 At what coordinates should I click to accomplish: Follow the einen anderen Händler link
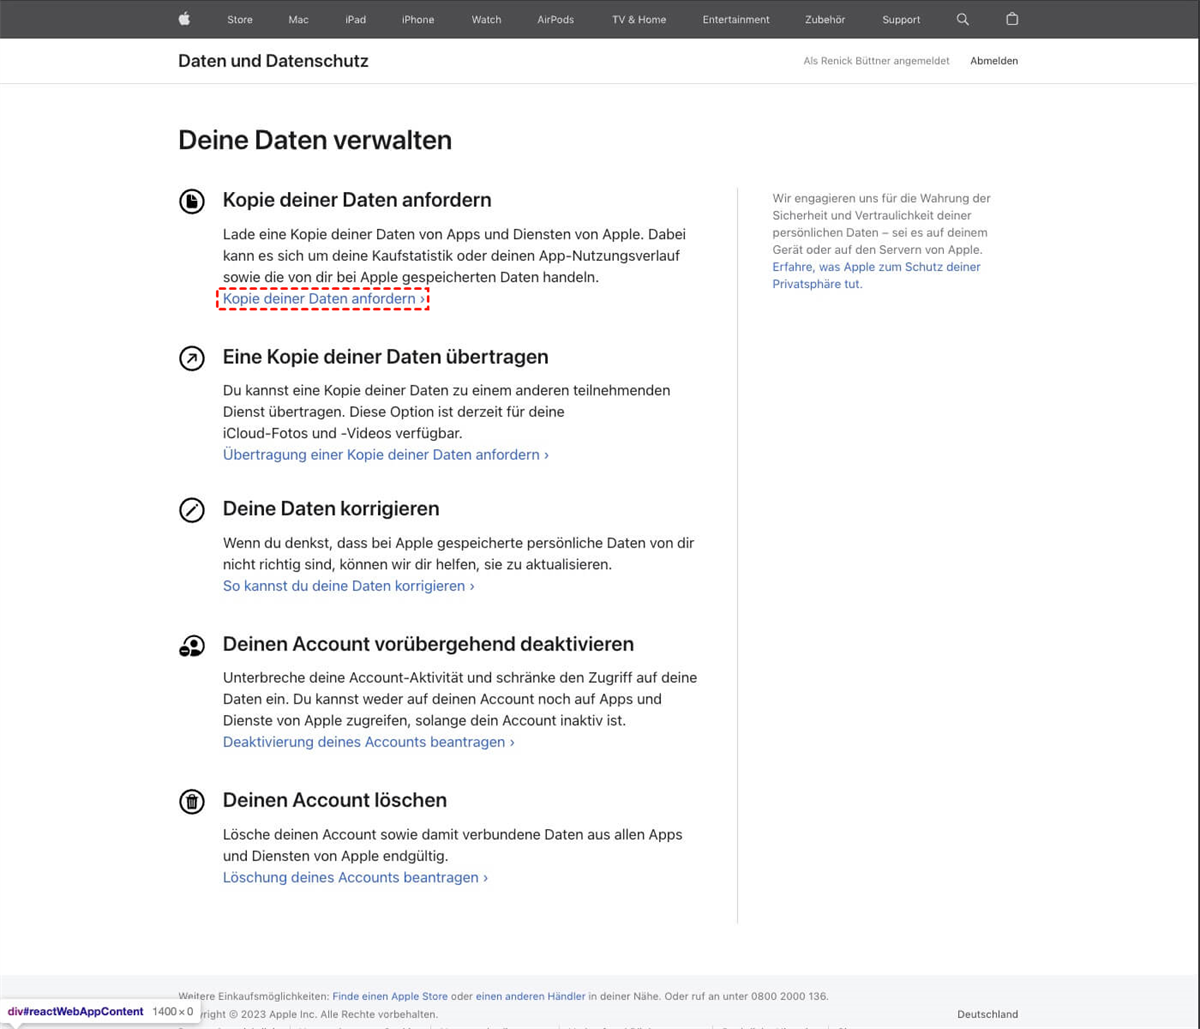pos(530,996)
